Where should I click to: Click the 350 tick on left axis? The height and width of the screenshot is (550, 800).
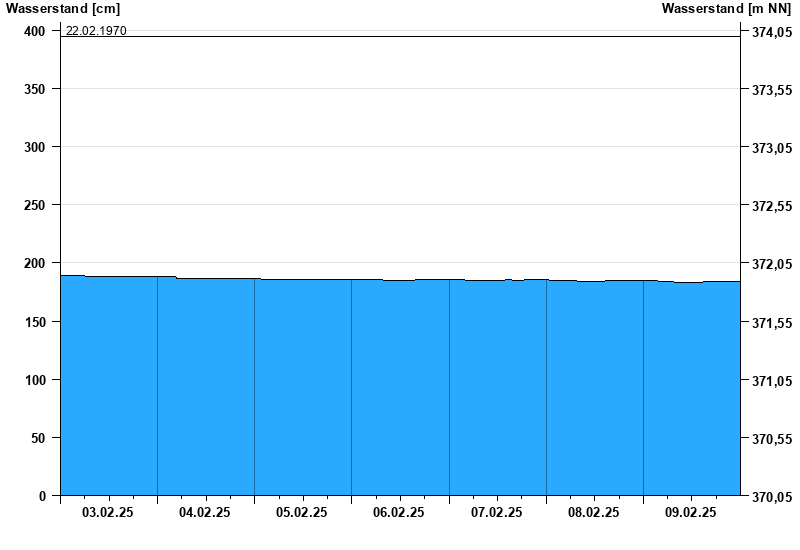point(35,89)
